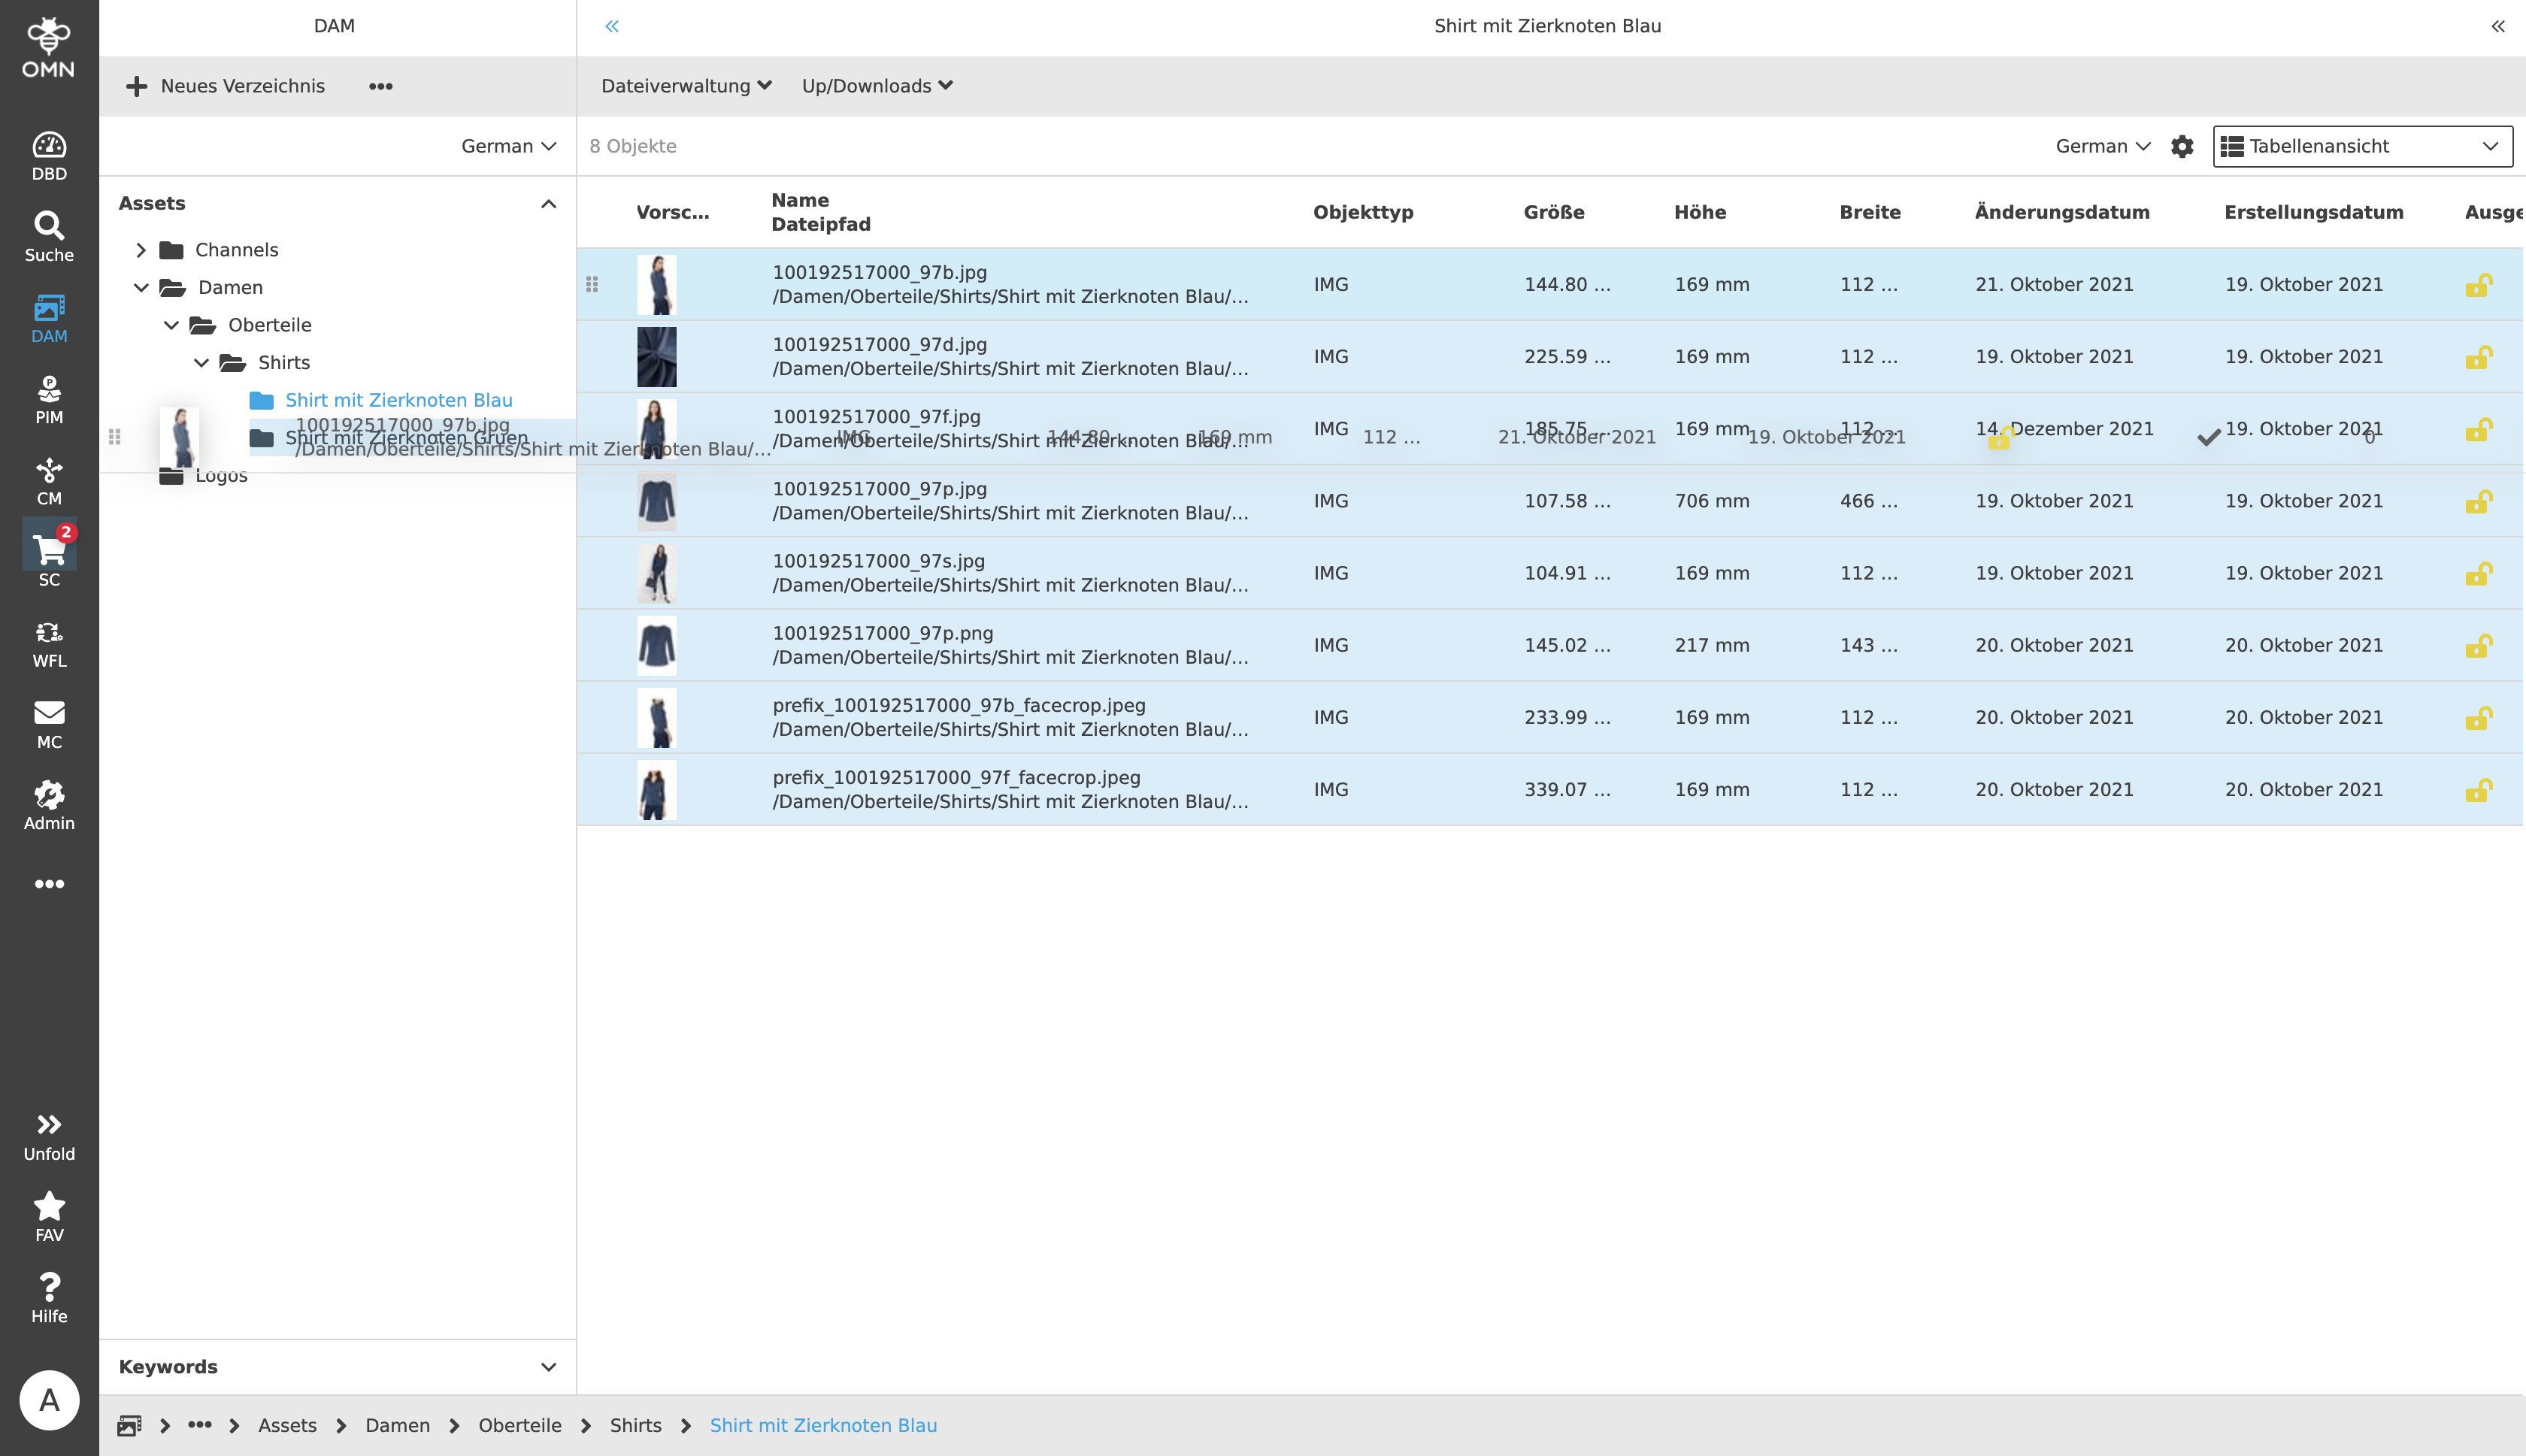The width and height of the screenshot is (2526, 1456).
Task: Open the Tabellenansicht view dropdown
Action: [2361, 146]
